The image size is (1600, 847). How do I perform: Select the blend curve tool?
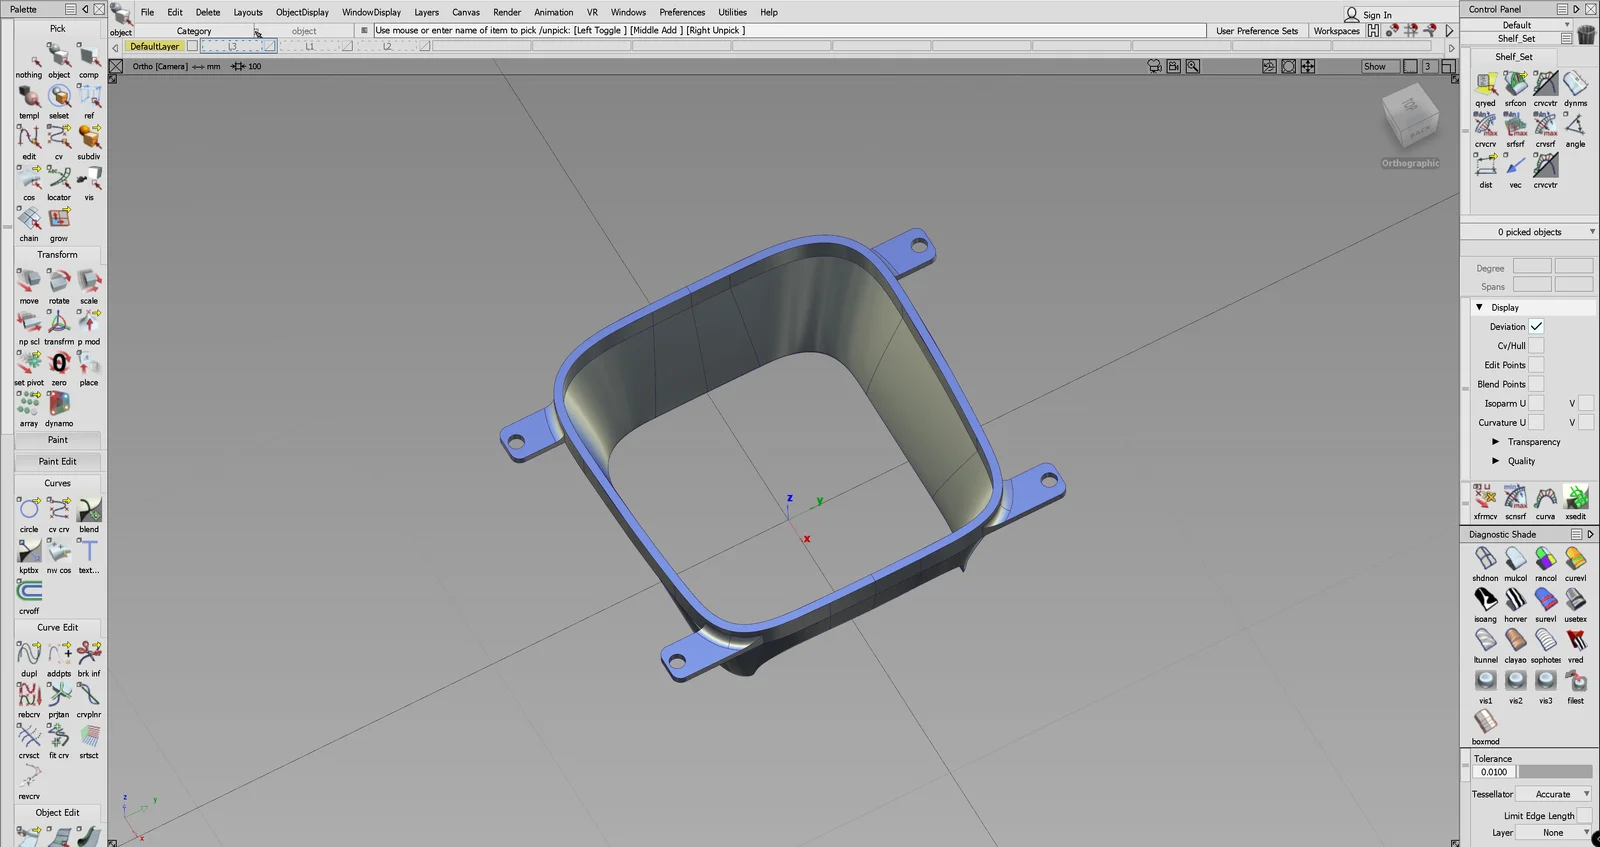(x=89, y=515)
